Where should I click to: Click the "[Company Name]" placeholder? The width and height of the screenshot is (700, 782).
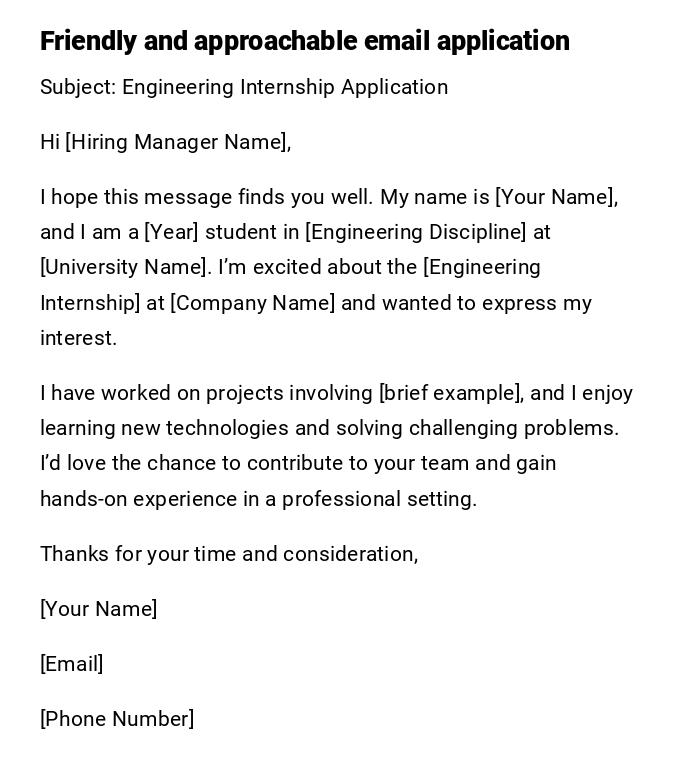(253, 303)
